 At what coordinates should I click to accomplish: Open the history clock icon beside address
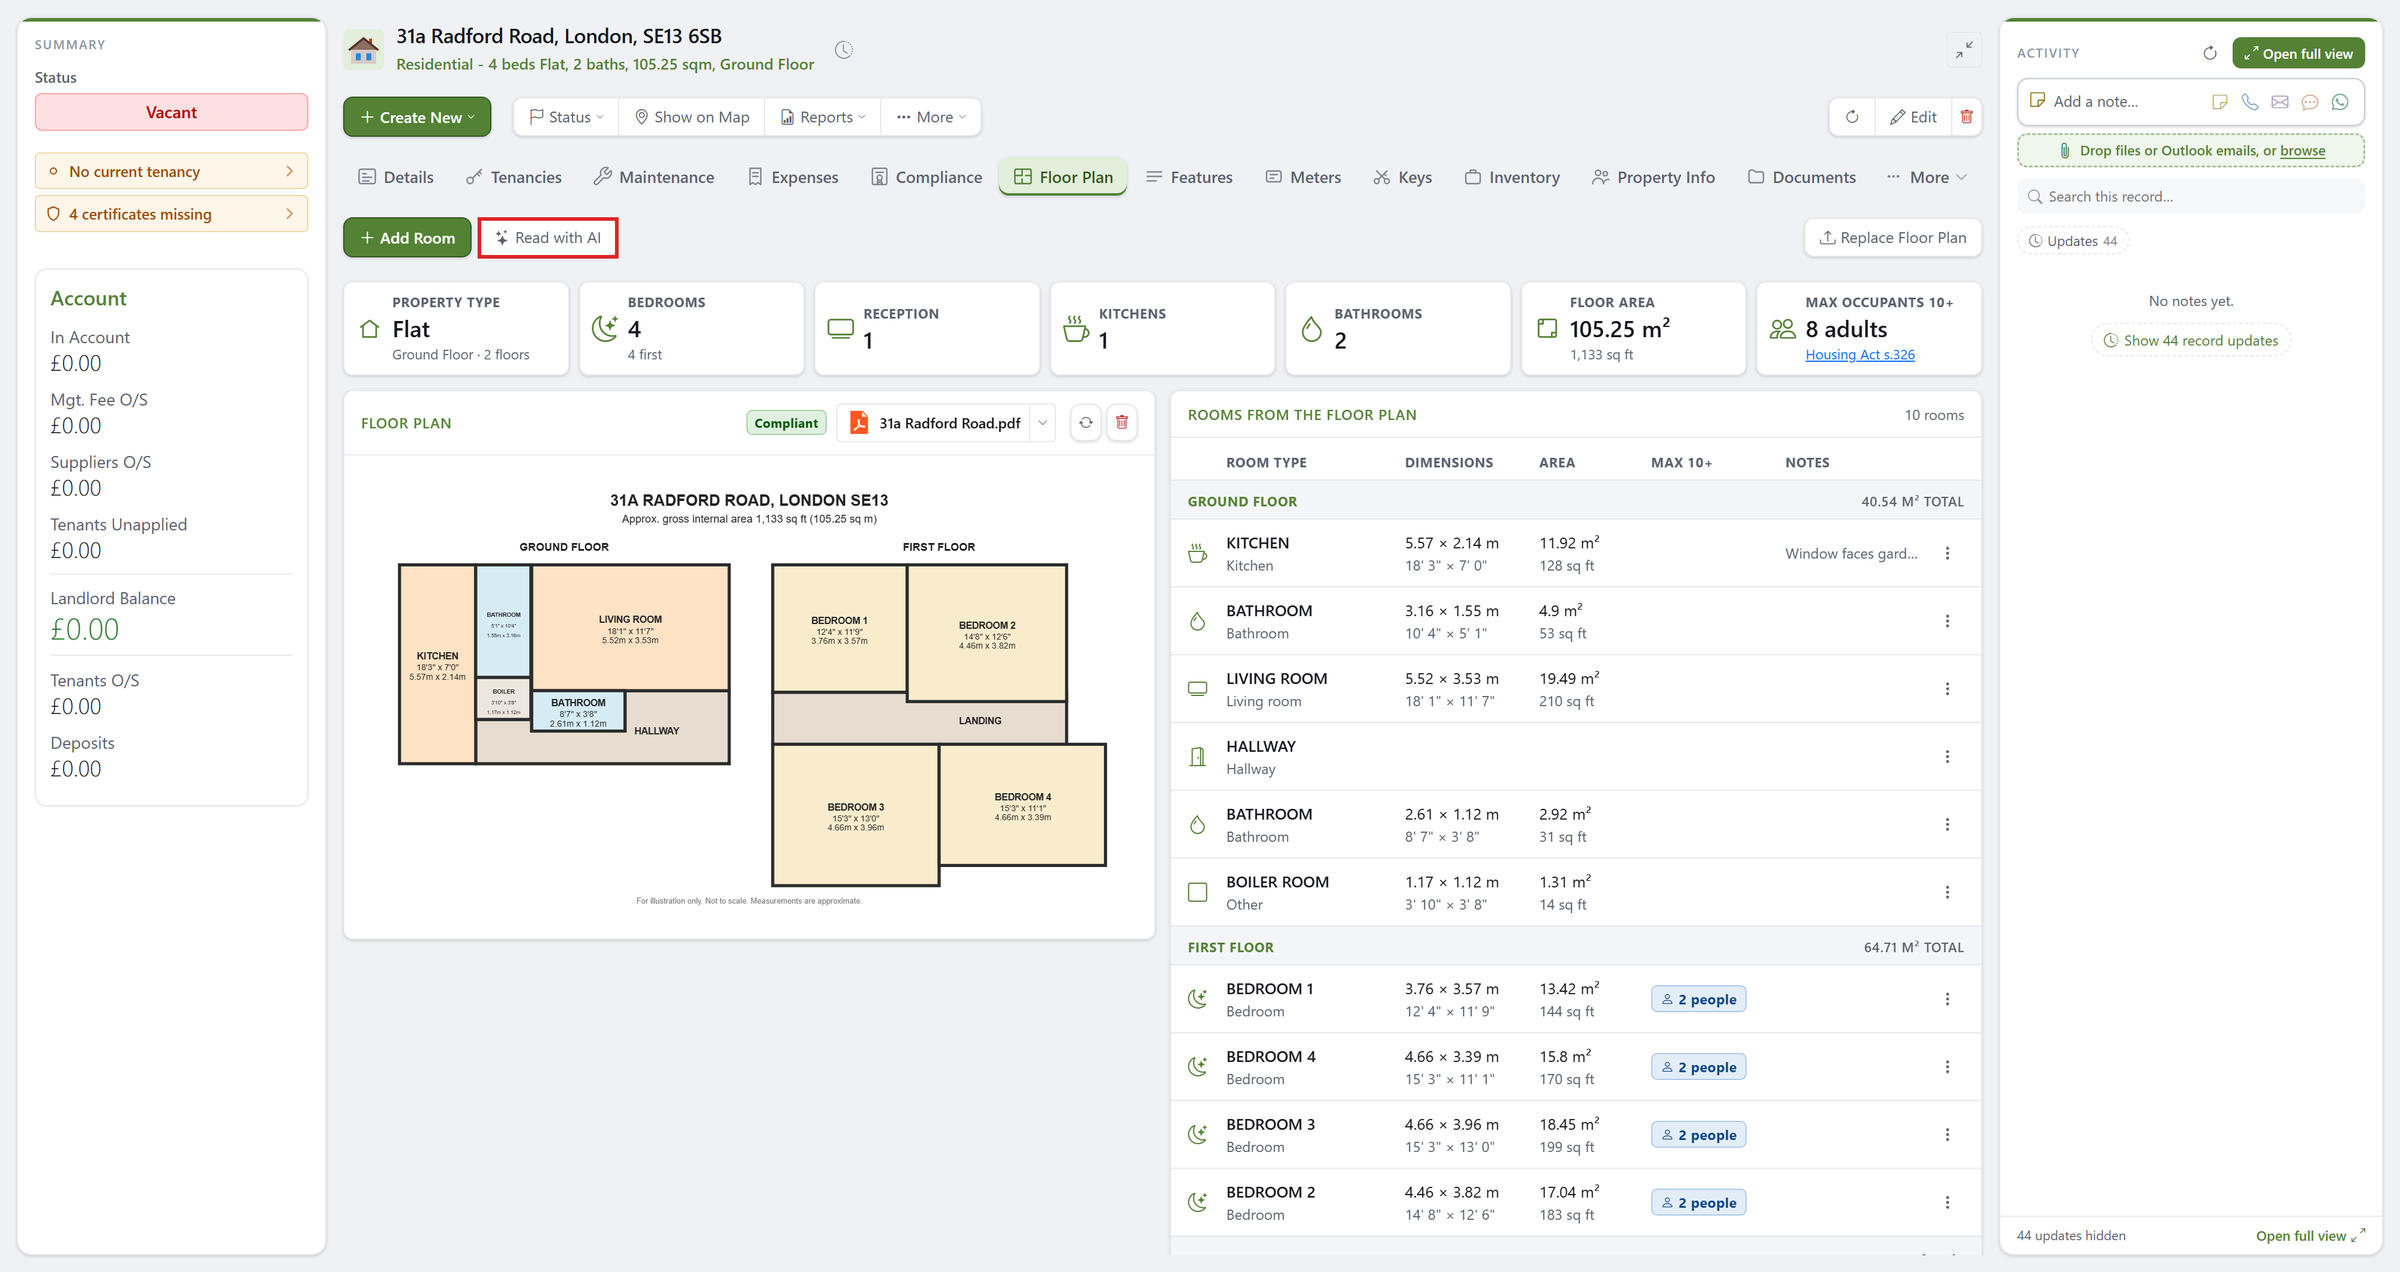click(x=844, y=50)
